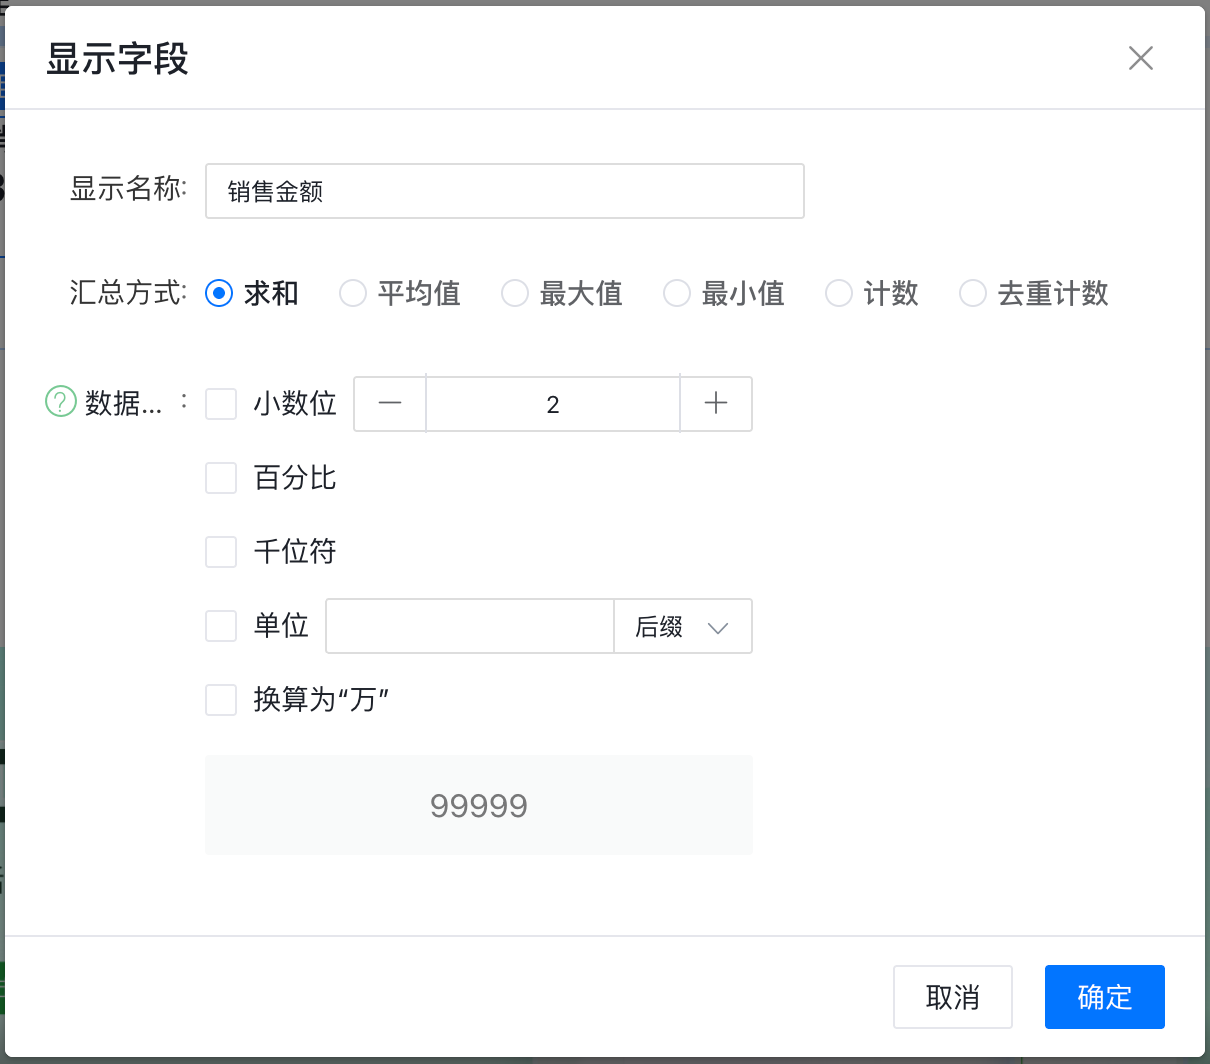Confirm with the 确定 button

[1104, 997]
